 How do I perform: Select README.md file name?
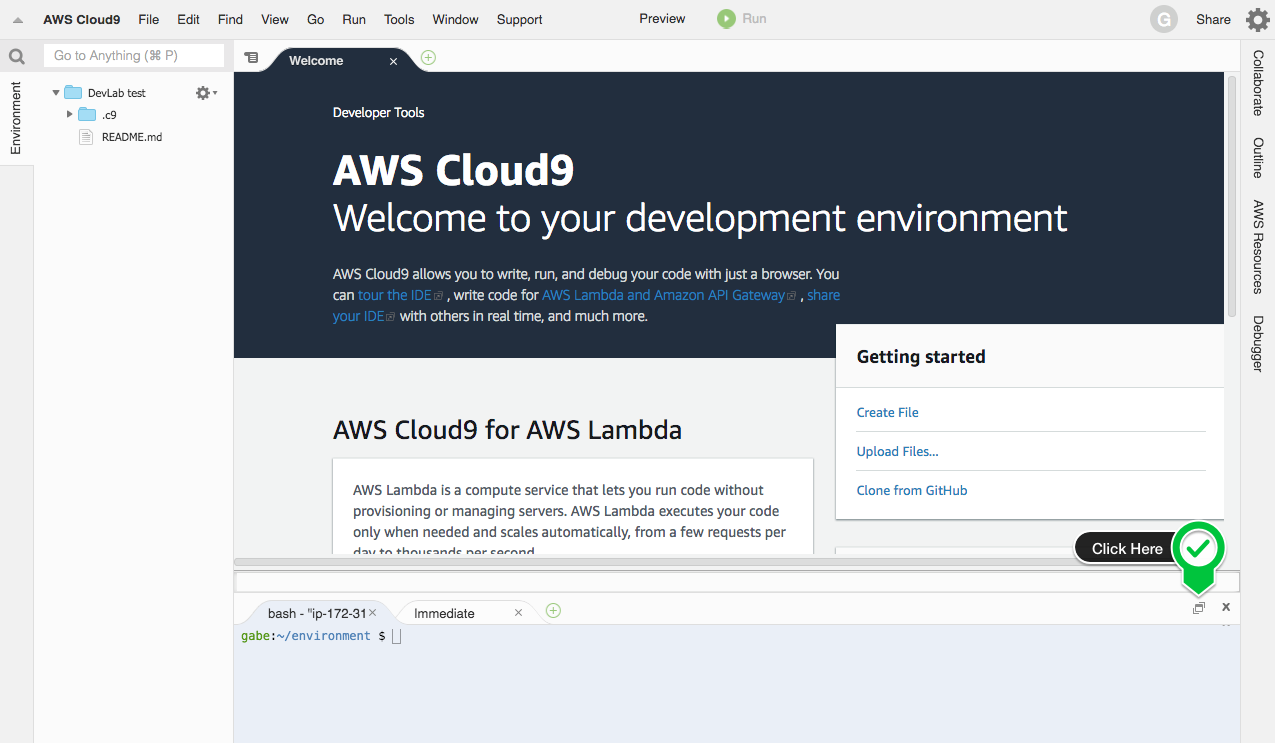pos(132,137)
